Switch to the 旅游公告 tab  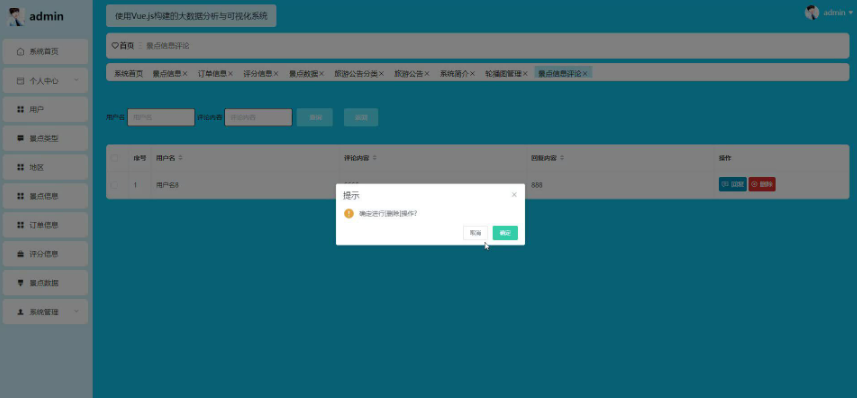point(409,73)
